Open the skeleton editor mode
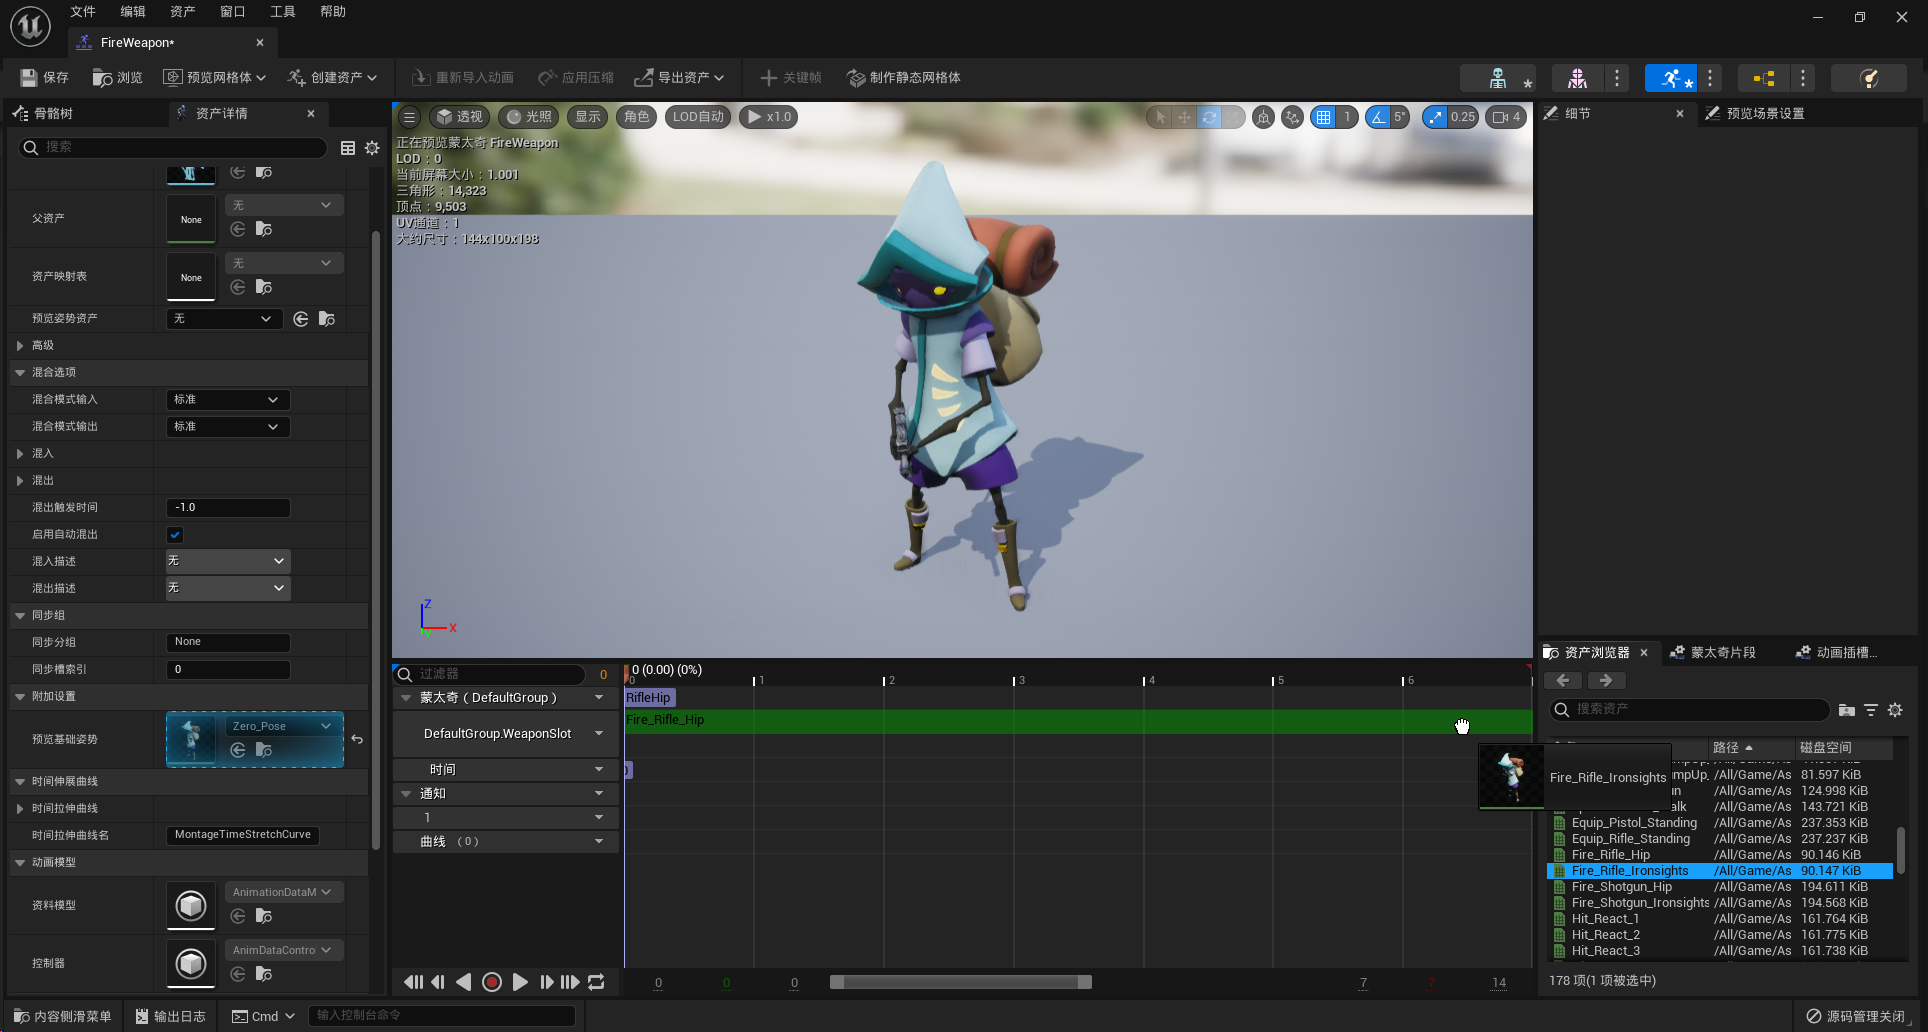Screen dimensions: 1928x1032 tap(1497, 78)
